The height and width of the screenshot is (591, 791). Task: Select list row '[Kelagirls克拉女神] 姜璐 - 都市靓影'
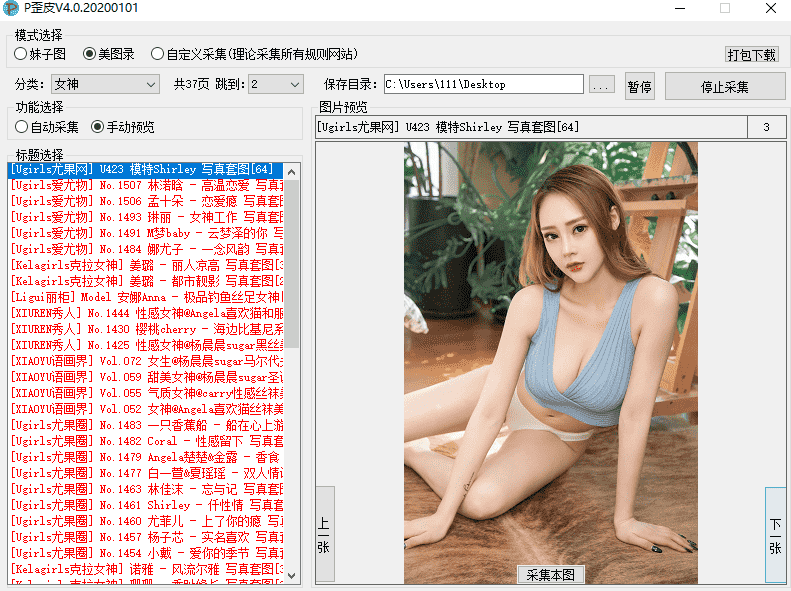tap(146, 281)
